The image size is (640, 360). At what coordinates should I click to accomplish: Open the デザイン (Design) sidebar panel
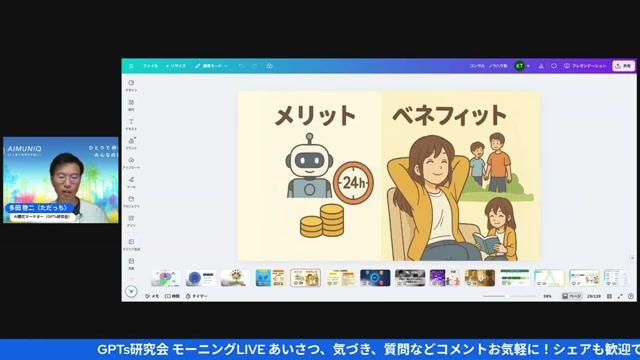[x=131, y=86]
